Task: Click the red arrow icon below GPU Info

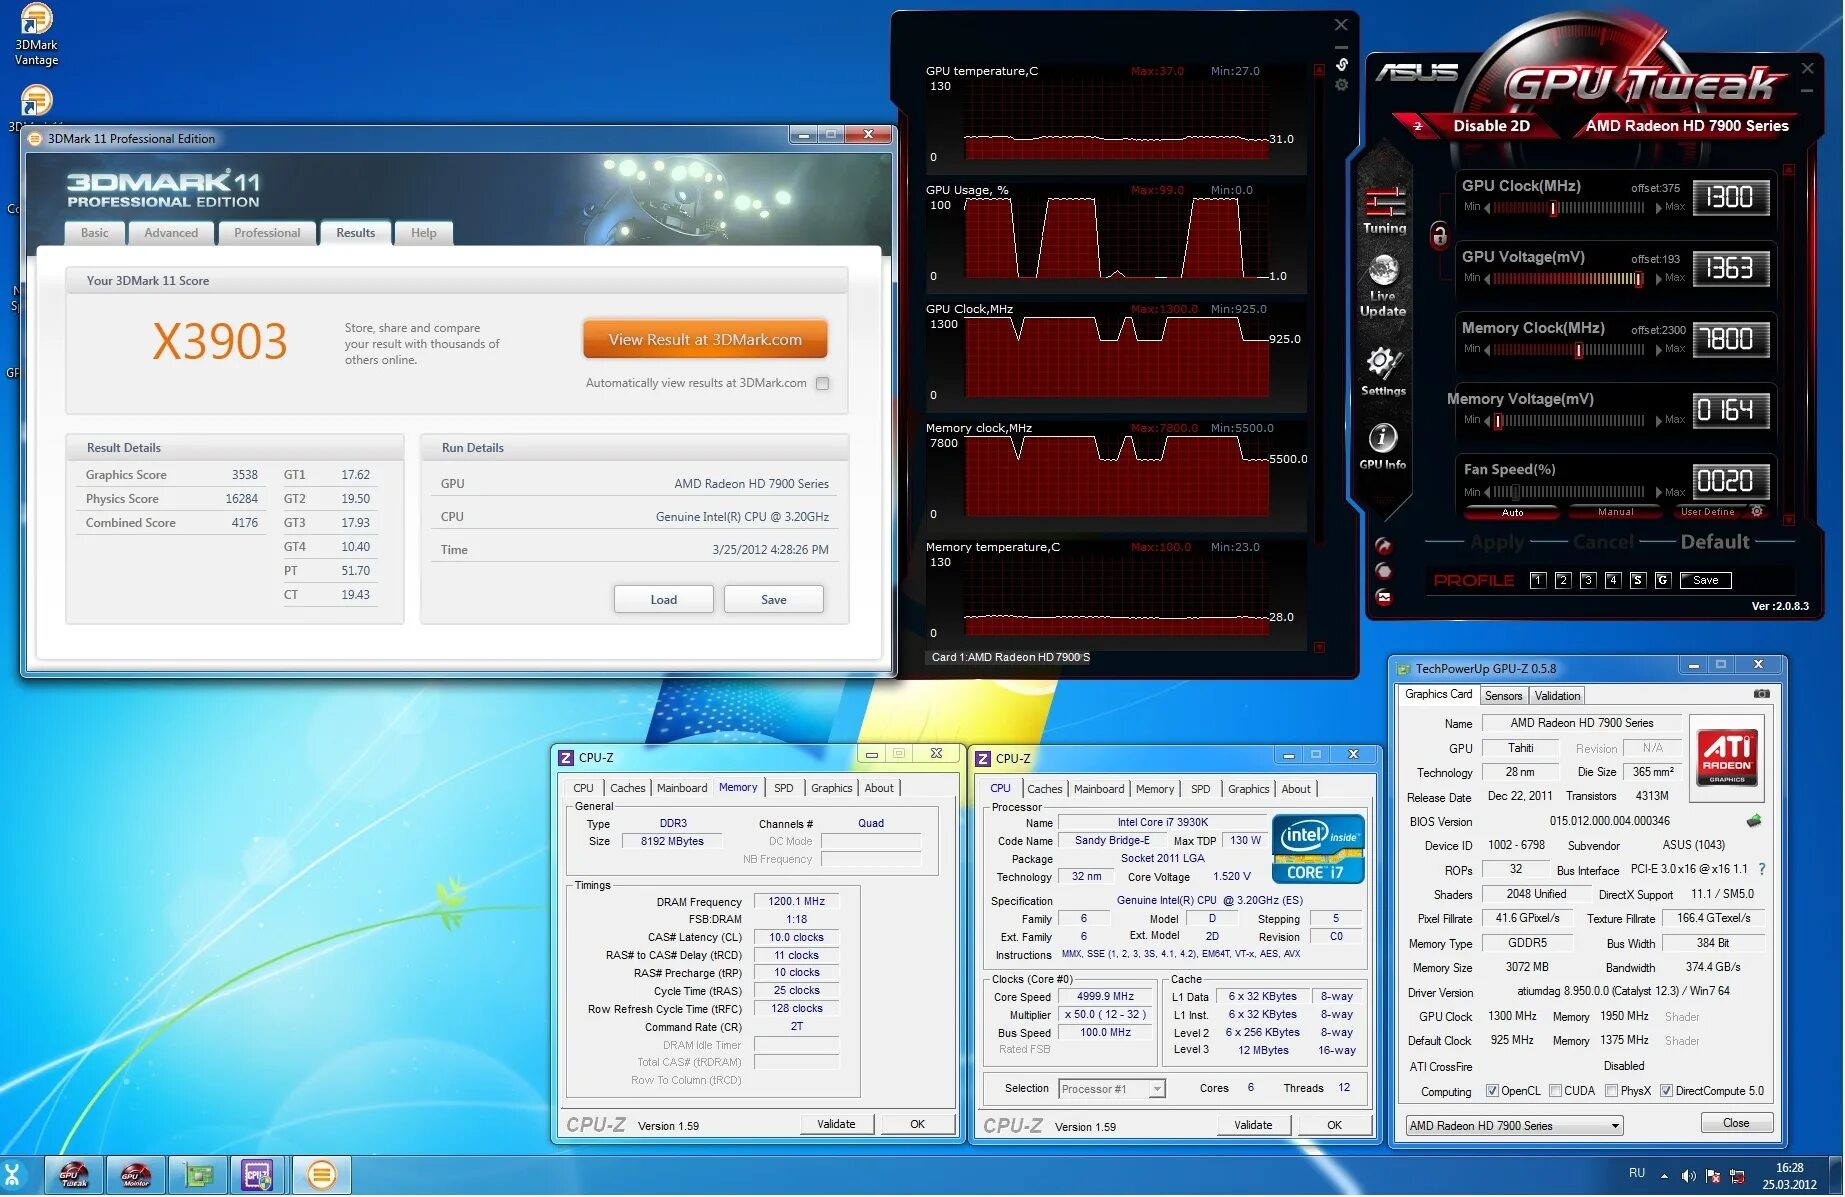Action: [x=1383, y=545]
